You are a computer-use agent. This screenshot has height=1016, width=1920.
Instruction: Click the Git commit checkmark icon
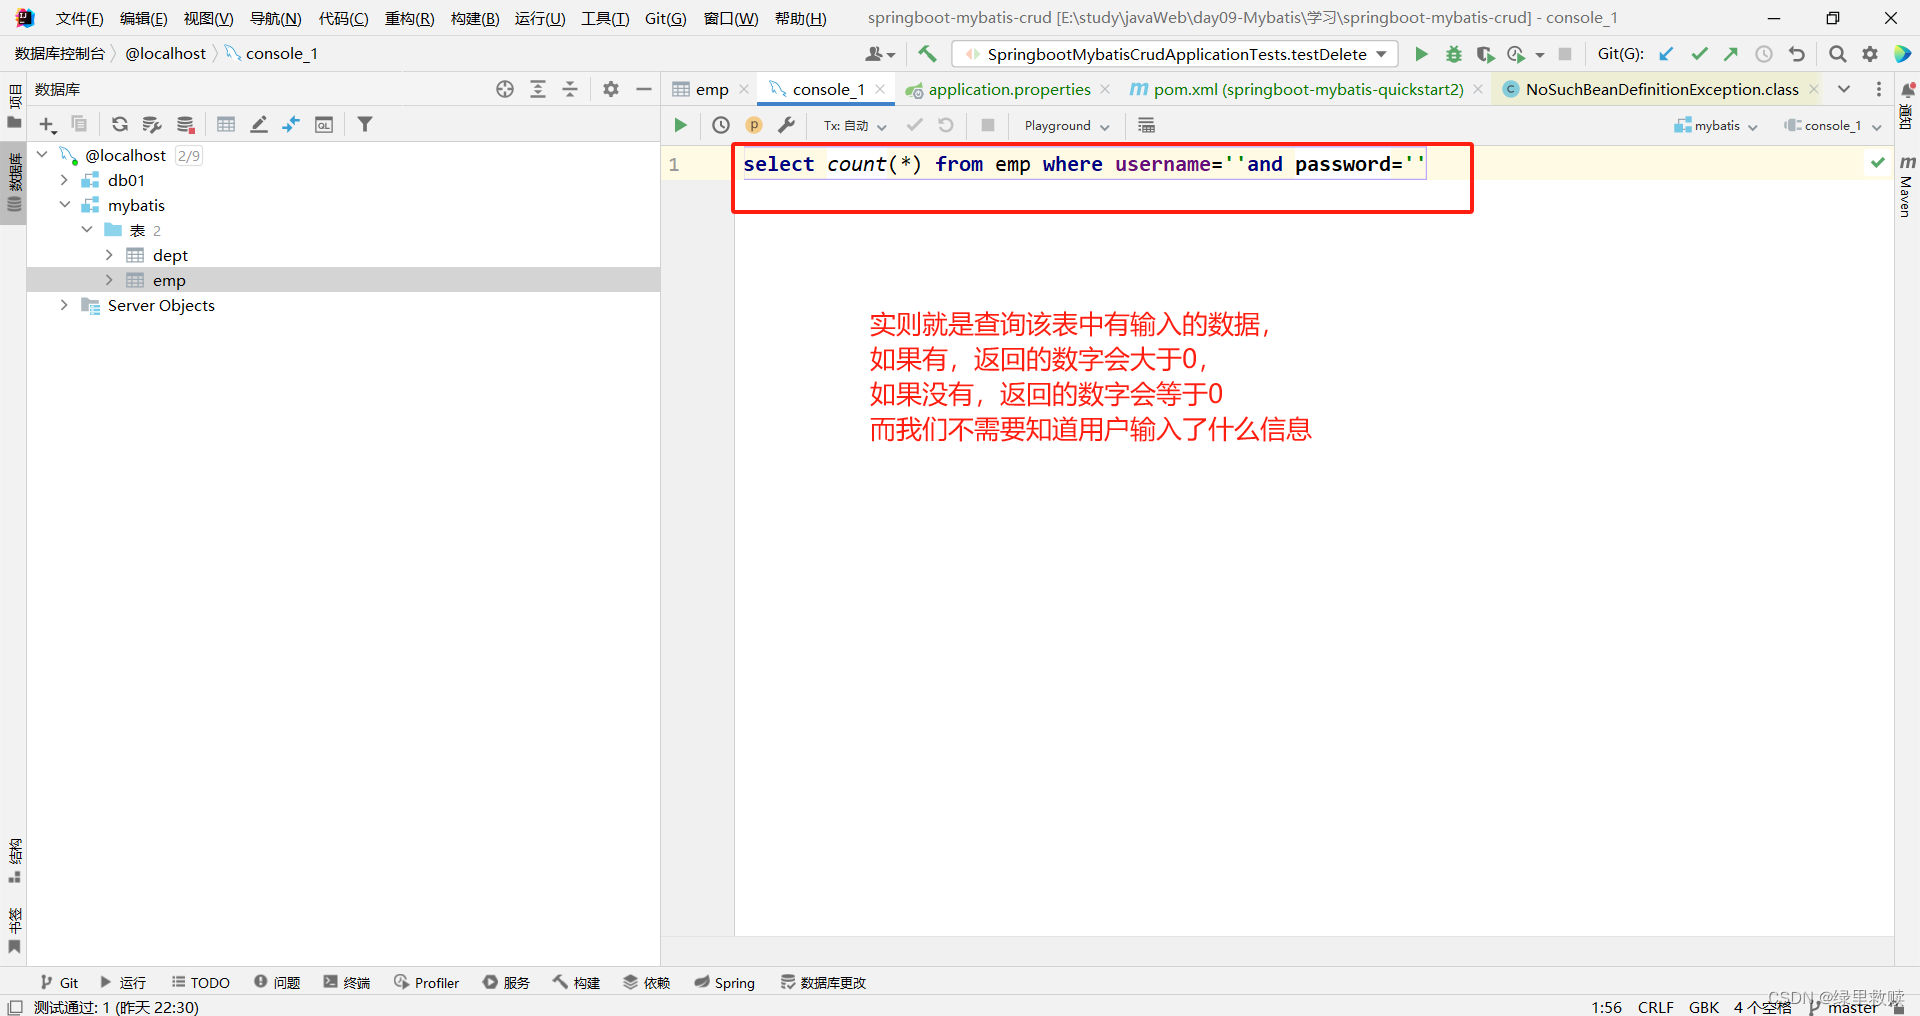click(x=1699, y=53)
